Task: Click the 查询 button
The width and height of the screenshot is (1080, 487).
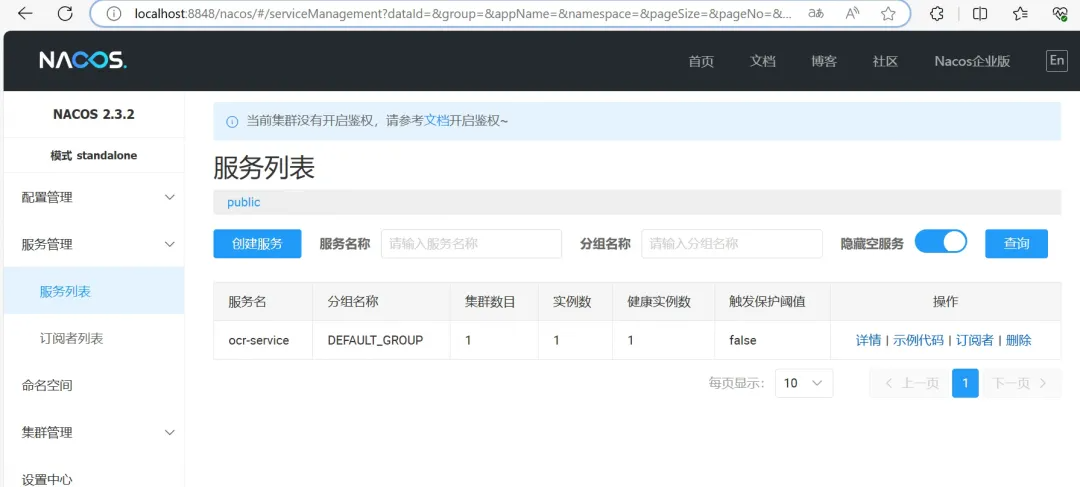Action: 1017,244
